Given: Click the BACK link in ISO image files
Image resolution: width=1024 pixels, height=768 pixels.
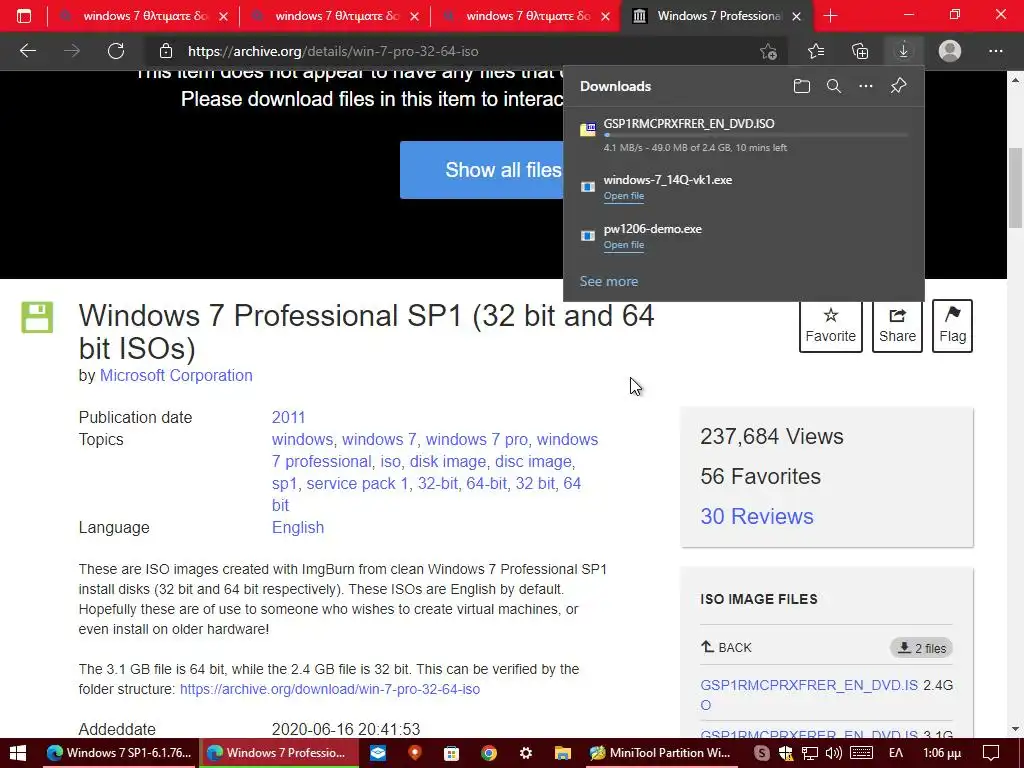Looking at the screenshot, I should (726, 647).
